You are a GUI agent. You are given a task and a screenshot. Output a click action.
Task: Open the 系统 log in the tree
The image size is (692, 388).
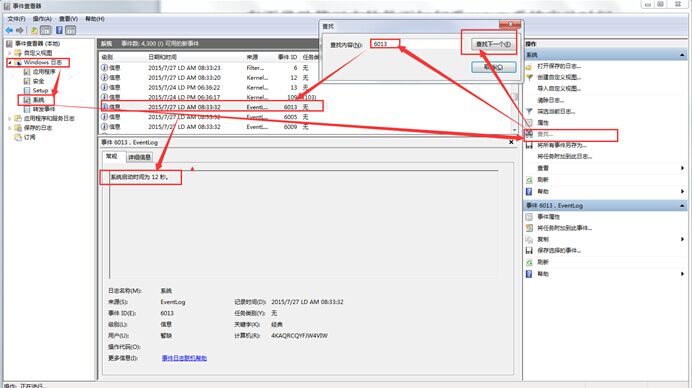click(38, 100)
